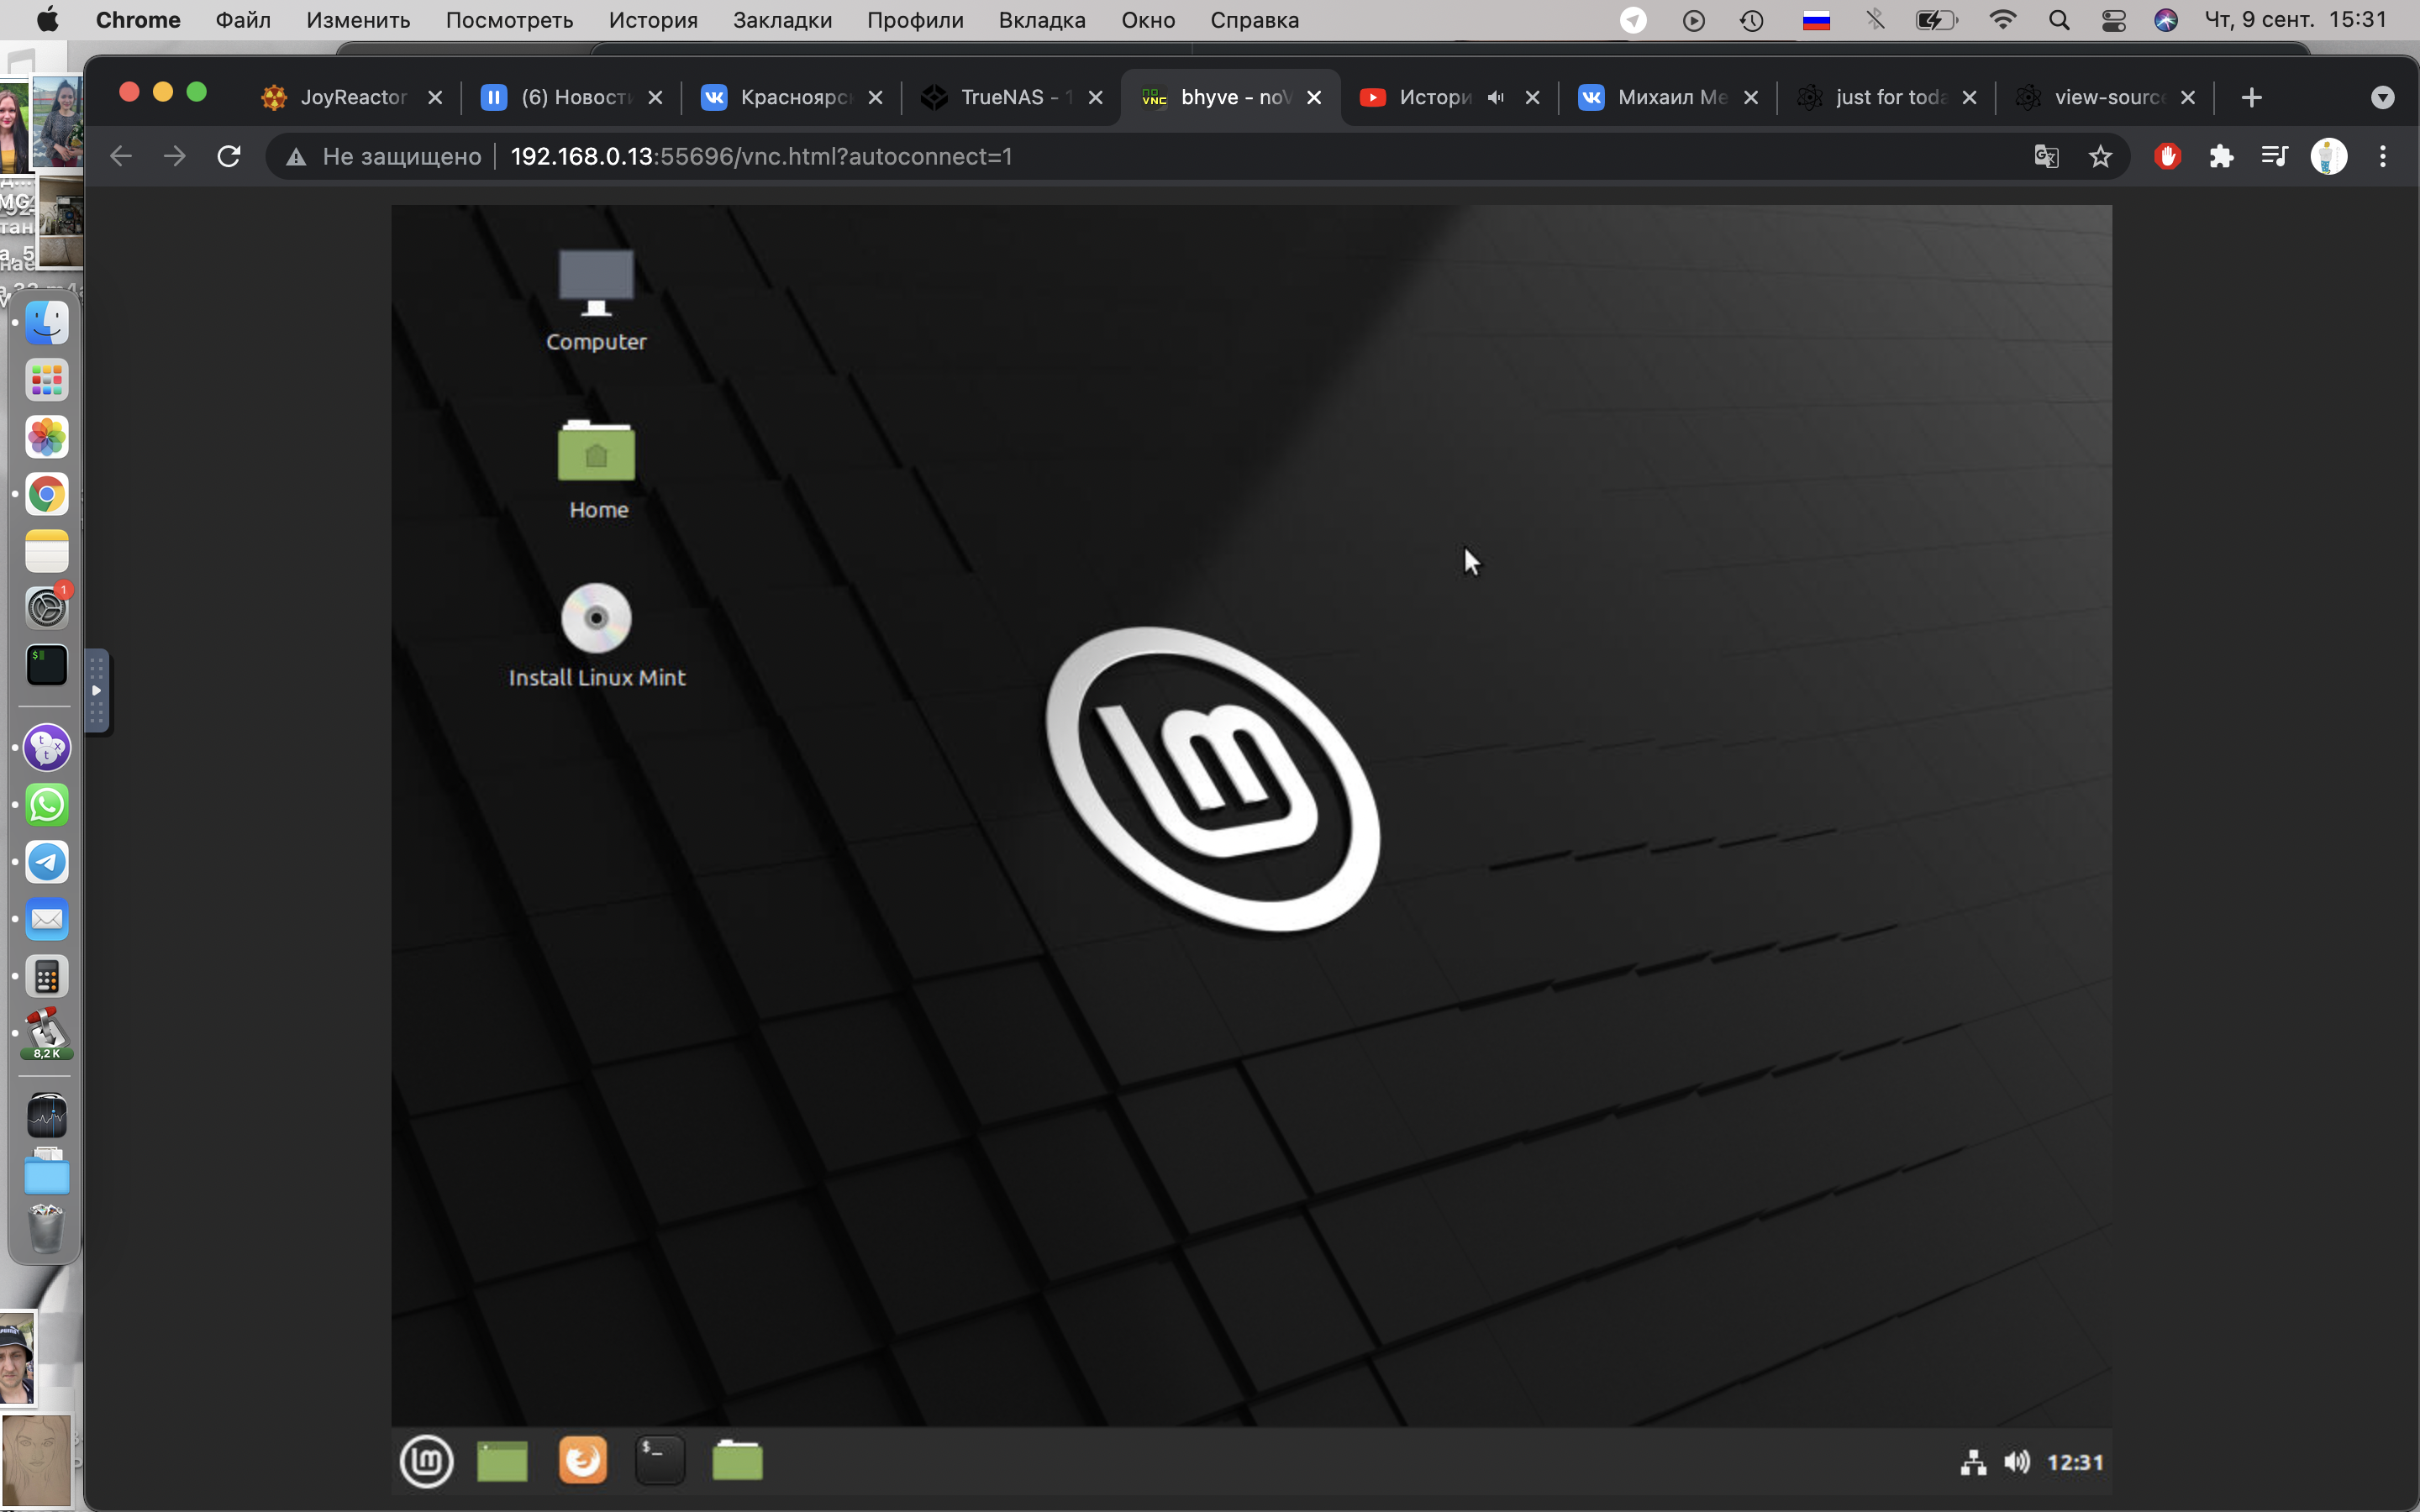Open Launchpad from the Dock

47,380
